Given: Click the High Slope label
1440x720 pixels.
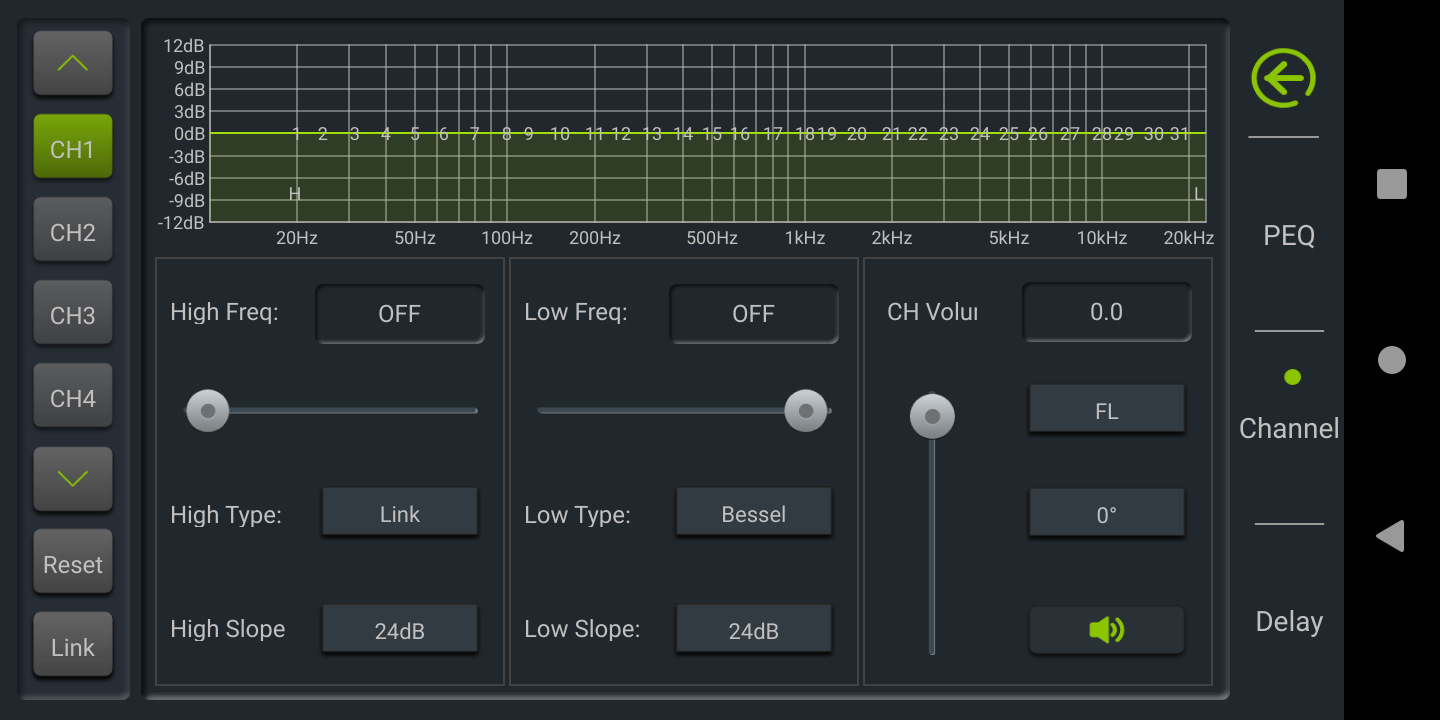Looking at the screenshot, I should [228, 629].
